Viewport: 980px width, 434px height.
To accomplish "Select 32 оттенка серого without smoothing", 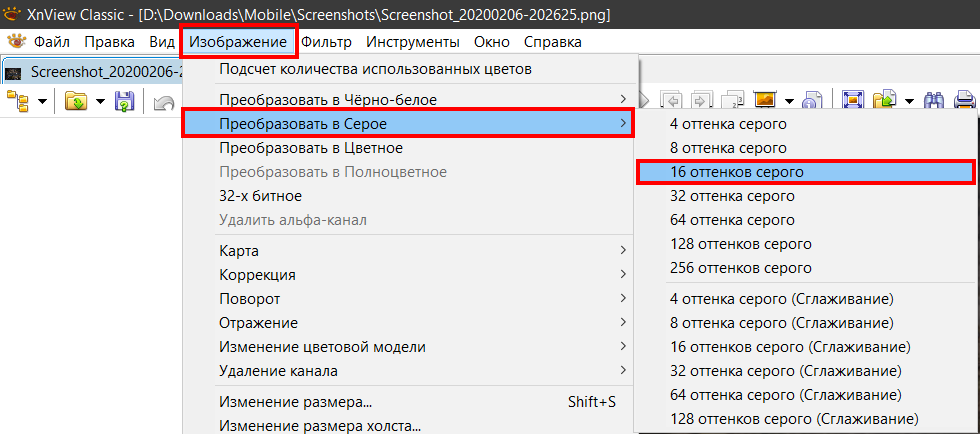I will point(806,196).
